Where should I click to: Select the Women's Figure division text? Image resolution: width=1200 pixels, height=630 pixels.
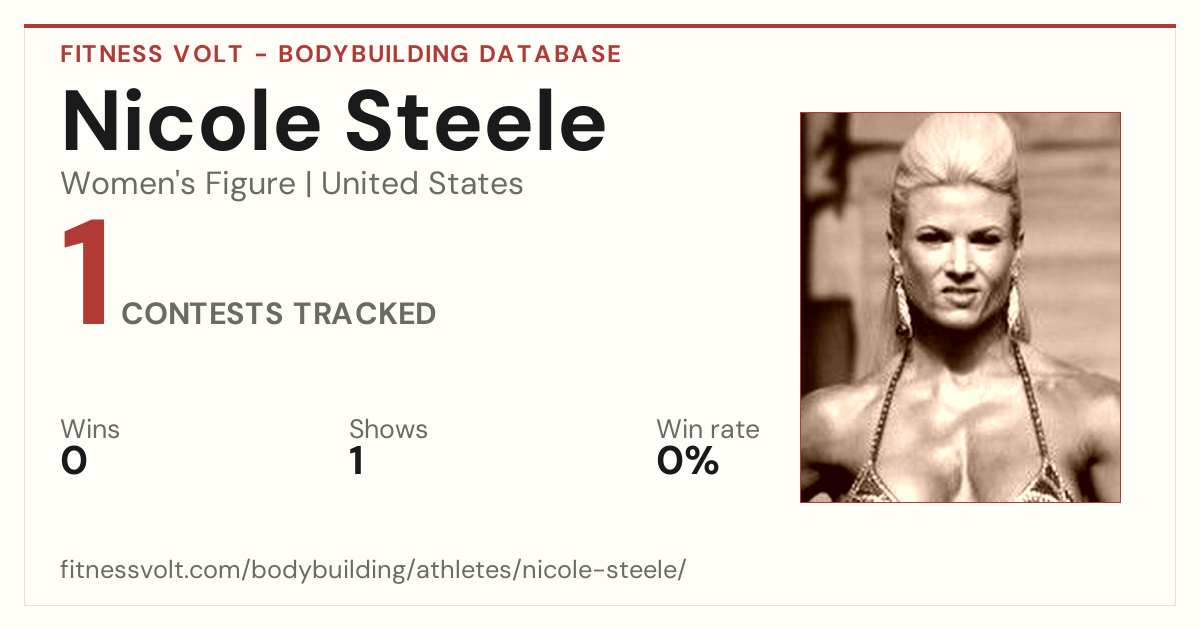click(x=178, y=184)
